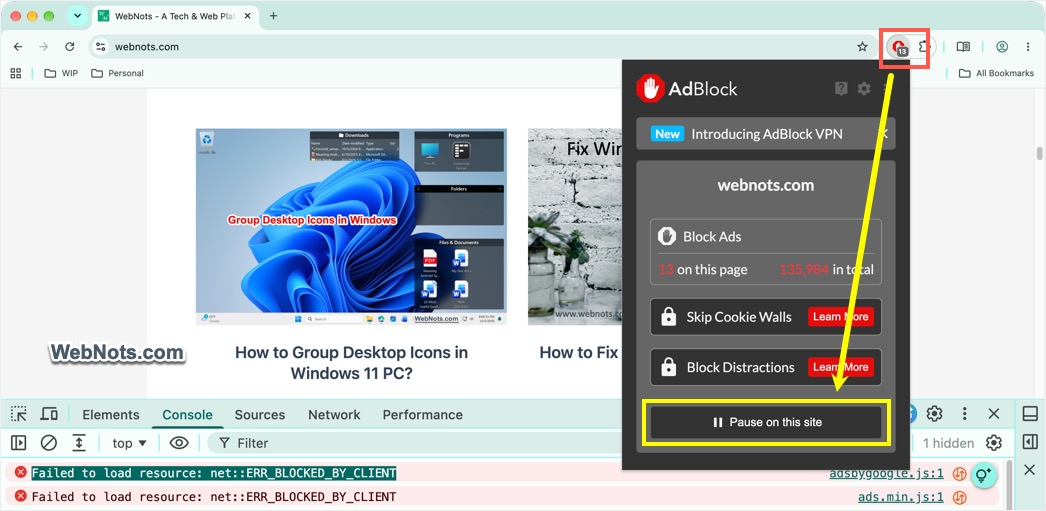The image size is (1046, 511).
Task: Open the Performance tab
Action: tap(422, 415)
